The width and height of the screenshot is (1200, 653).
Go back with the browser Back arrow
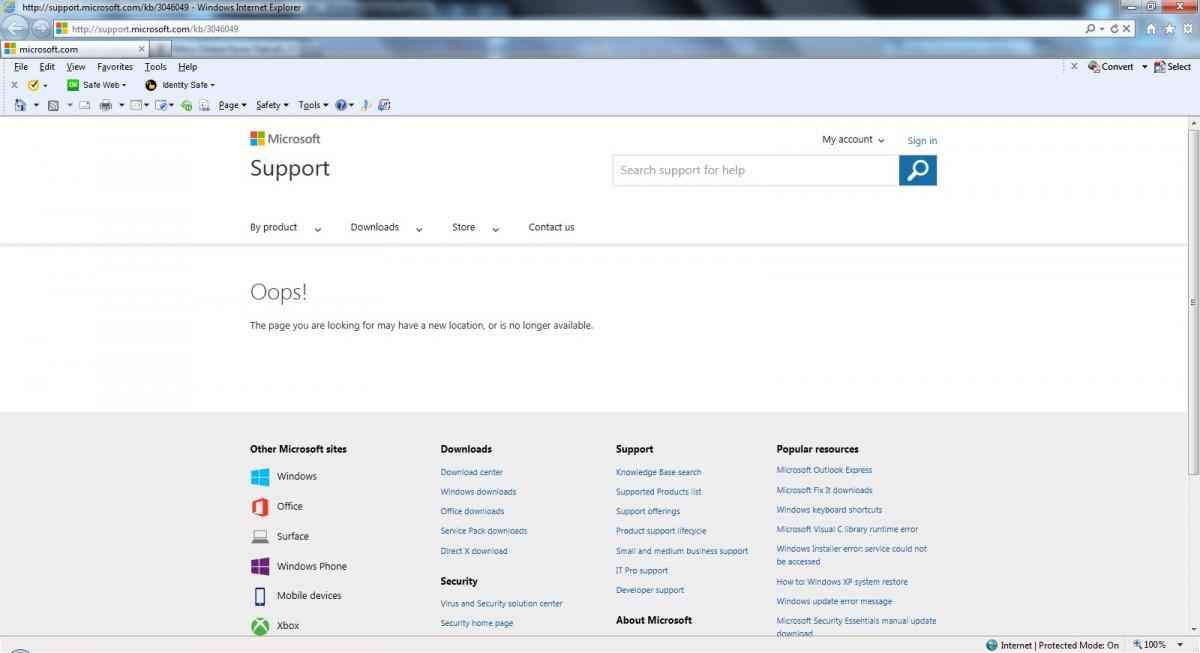tap(17, 28)
